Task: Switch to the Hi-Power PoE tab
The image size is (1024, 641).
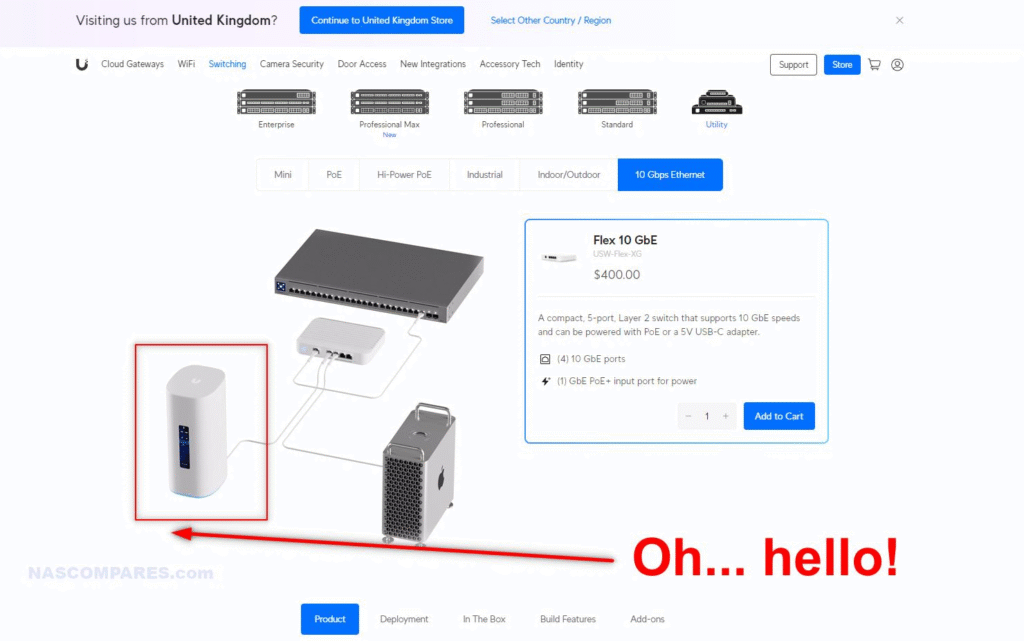Action: point(404,174)
